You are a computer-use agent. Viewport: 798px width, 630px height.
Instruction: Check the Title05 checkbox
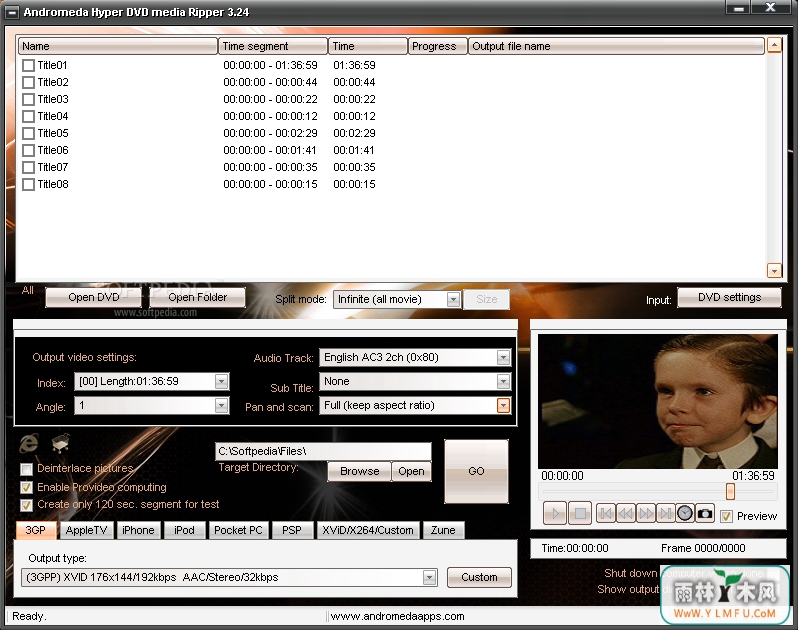pos(28,133)
